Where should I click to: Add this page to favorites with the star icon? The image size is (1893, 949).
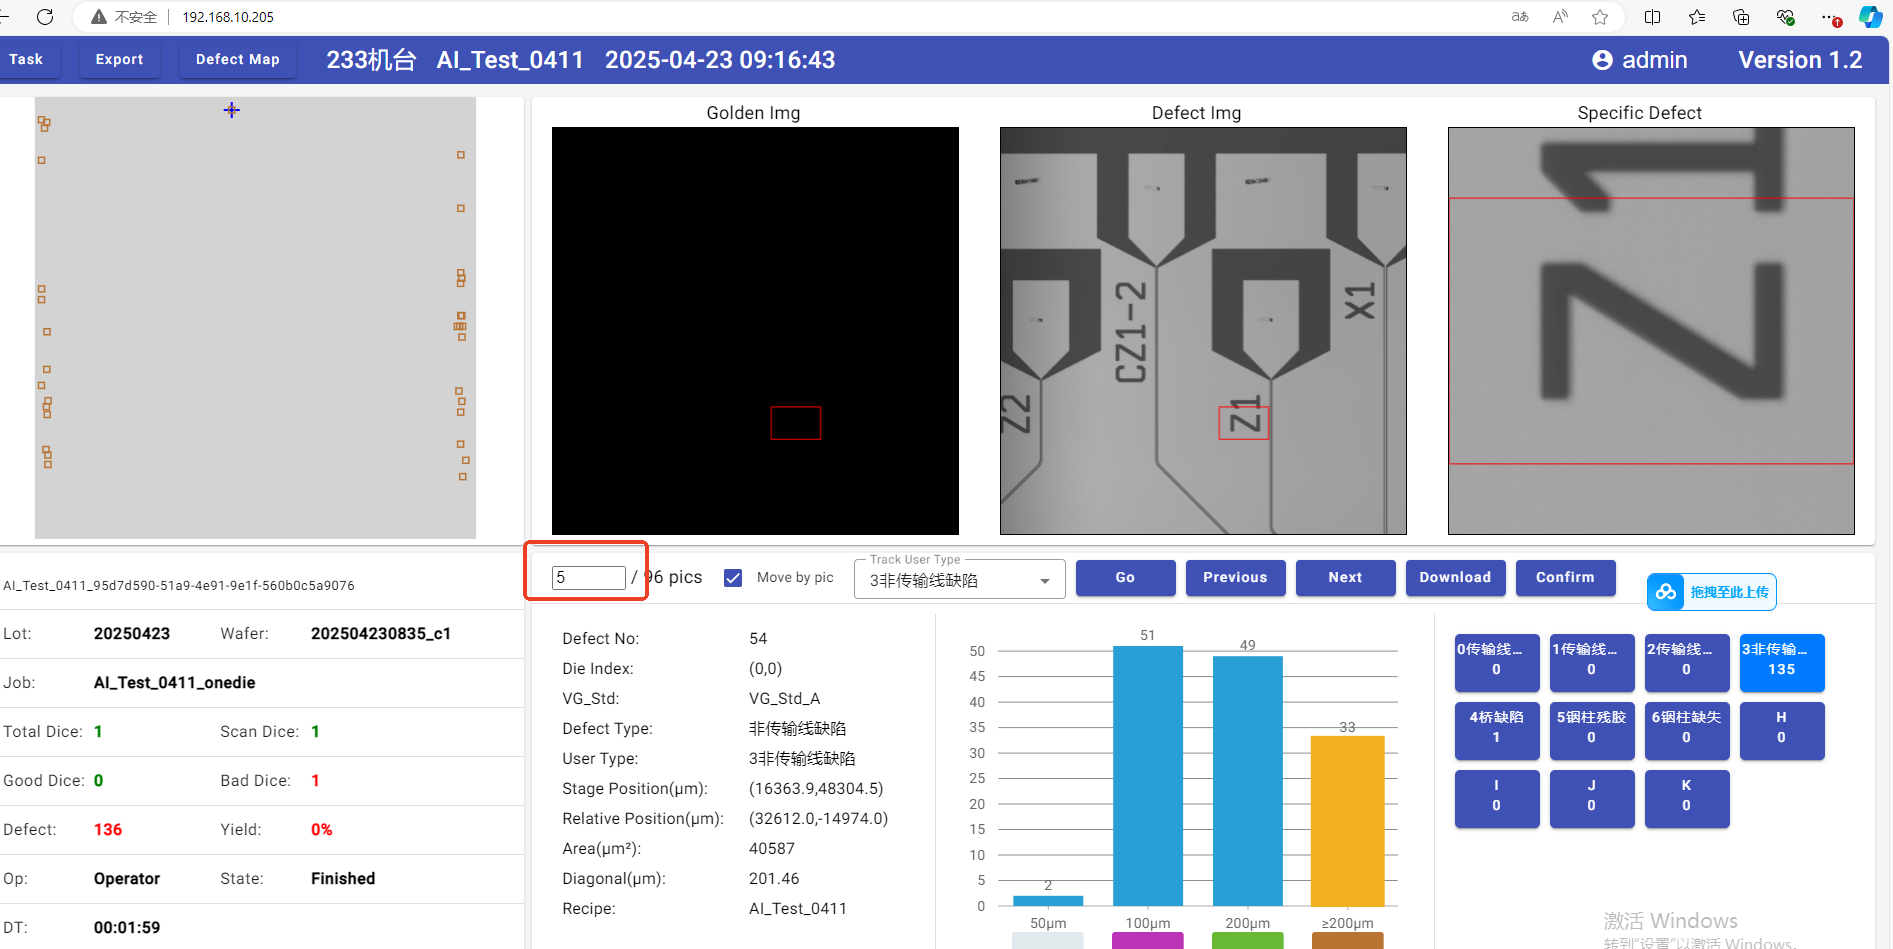pyautogui.click(x=1600, y=17)
